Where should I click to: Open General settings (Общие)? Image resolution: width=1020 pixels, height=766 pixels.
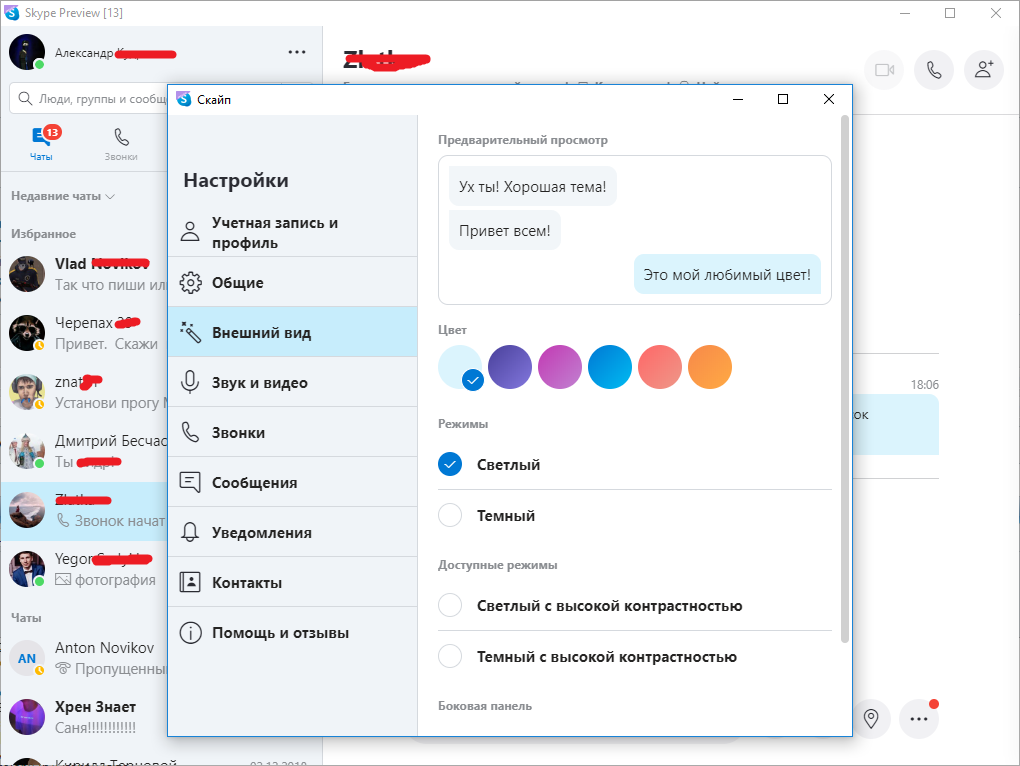pos(293,282)
